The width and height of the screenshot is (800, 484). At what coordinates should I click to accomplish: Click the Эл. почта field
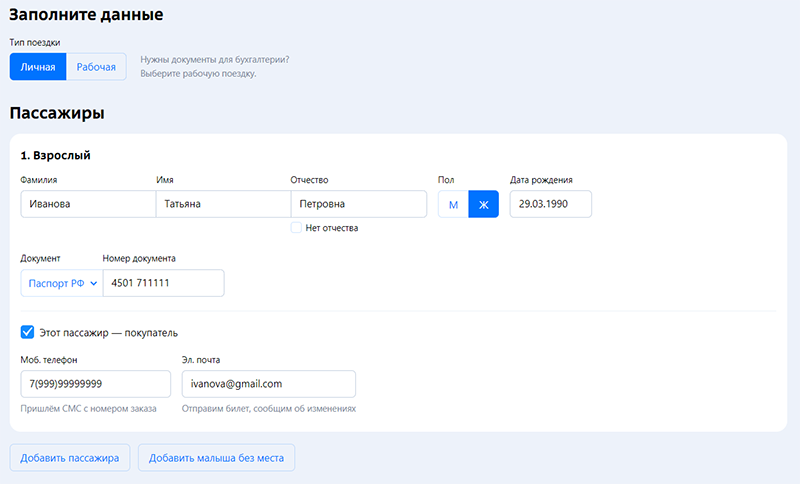pyautogui.click(x=268, y=384)
